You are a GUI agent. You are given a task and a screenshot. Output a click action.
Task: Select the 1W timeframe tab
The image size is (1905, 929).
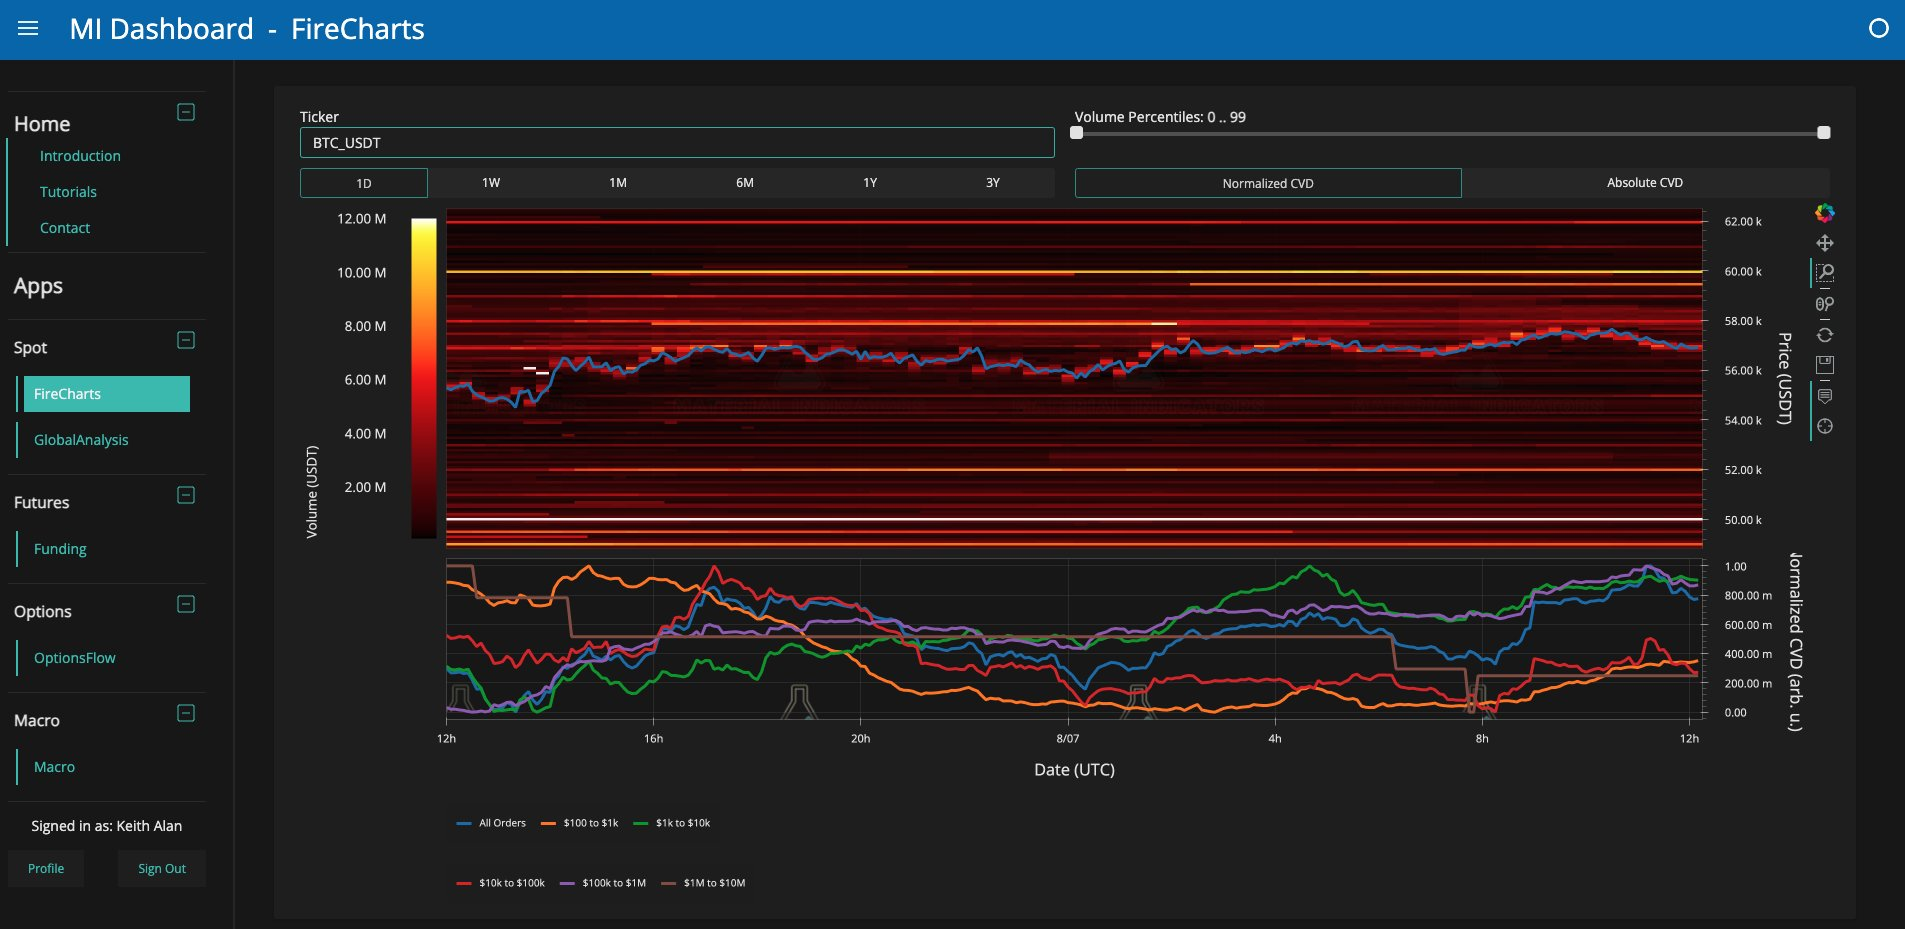[x=491, y=183]
